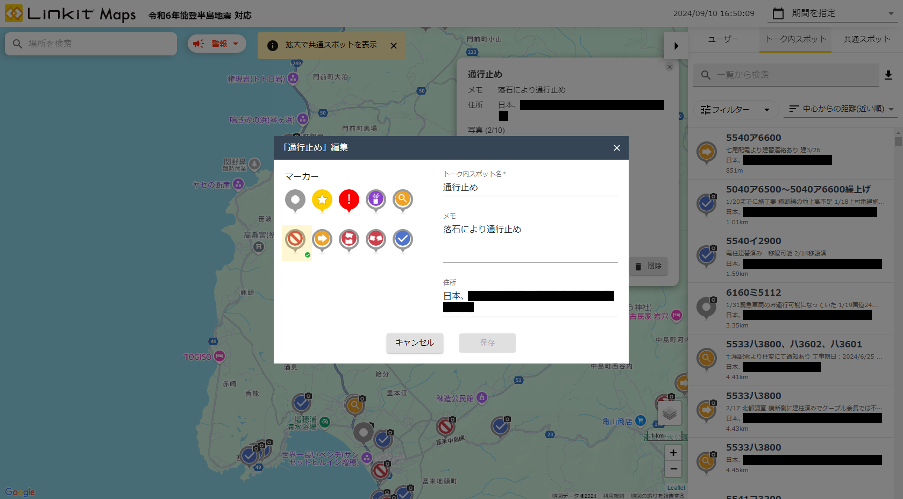The image size is (903, 499).
Task: Open list item 5540ア6600
Action: (x=792, y=153)
